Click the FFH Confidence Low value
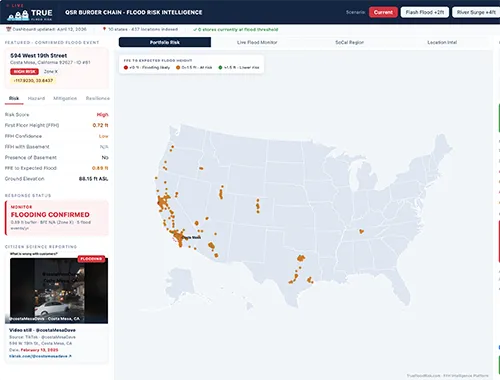Image resolution: width=500 pixels, height=380 pixels. pyautogui.click(x=104, y=136)
